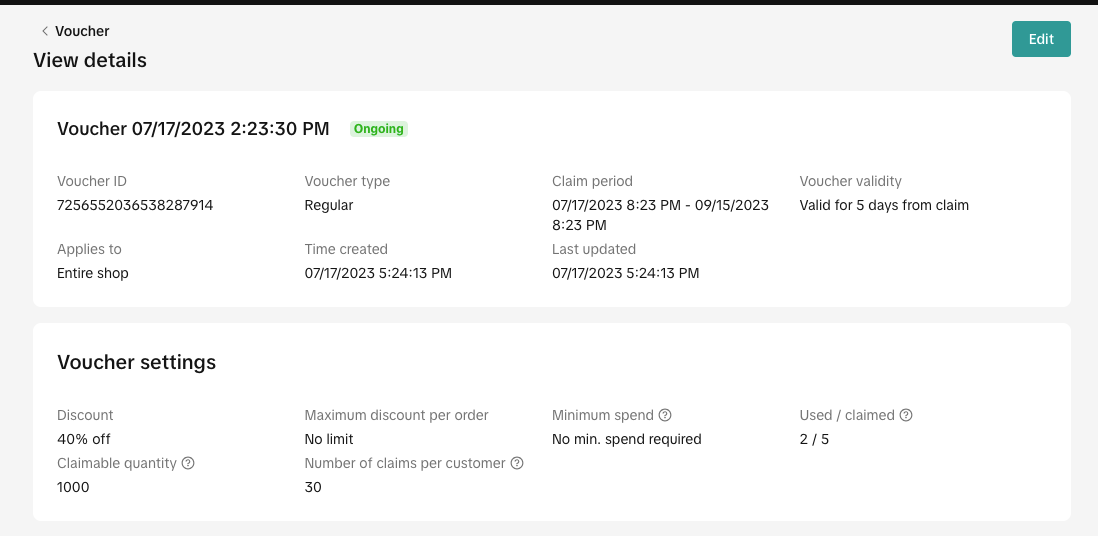This screenshot has width=1098, height=536.
Task: Click the '2 / 5' used claimed value
Action: coord(814,439)
